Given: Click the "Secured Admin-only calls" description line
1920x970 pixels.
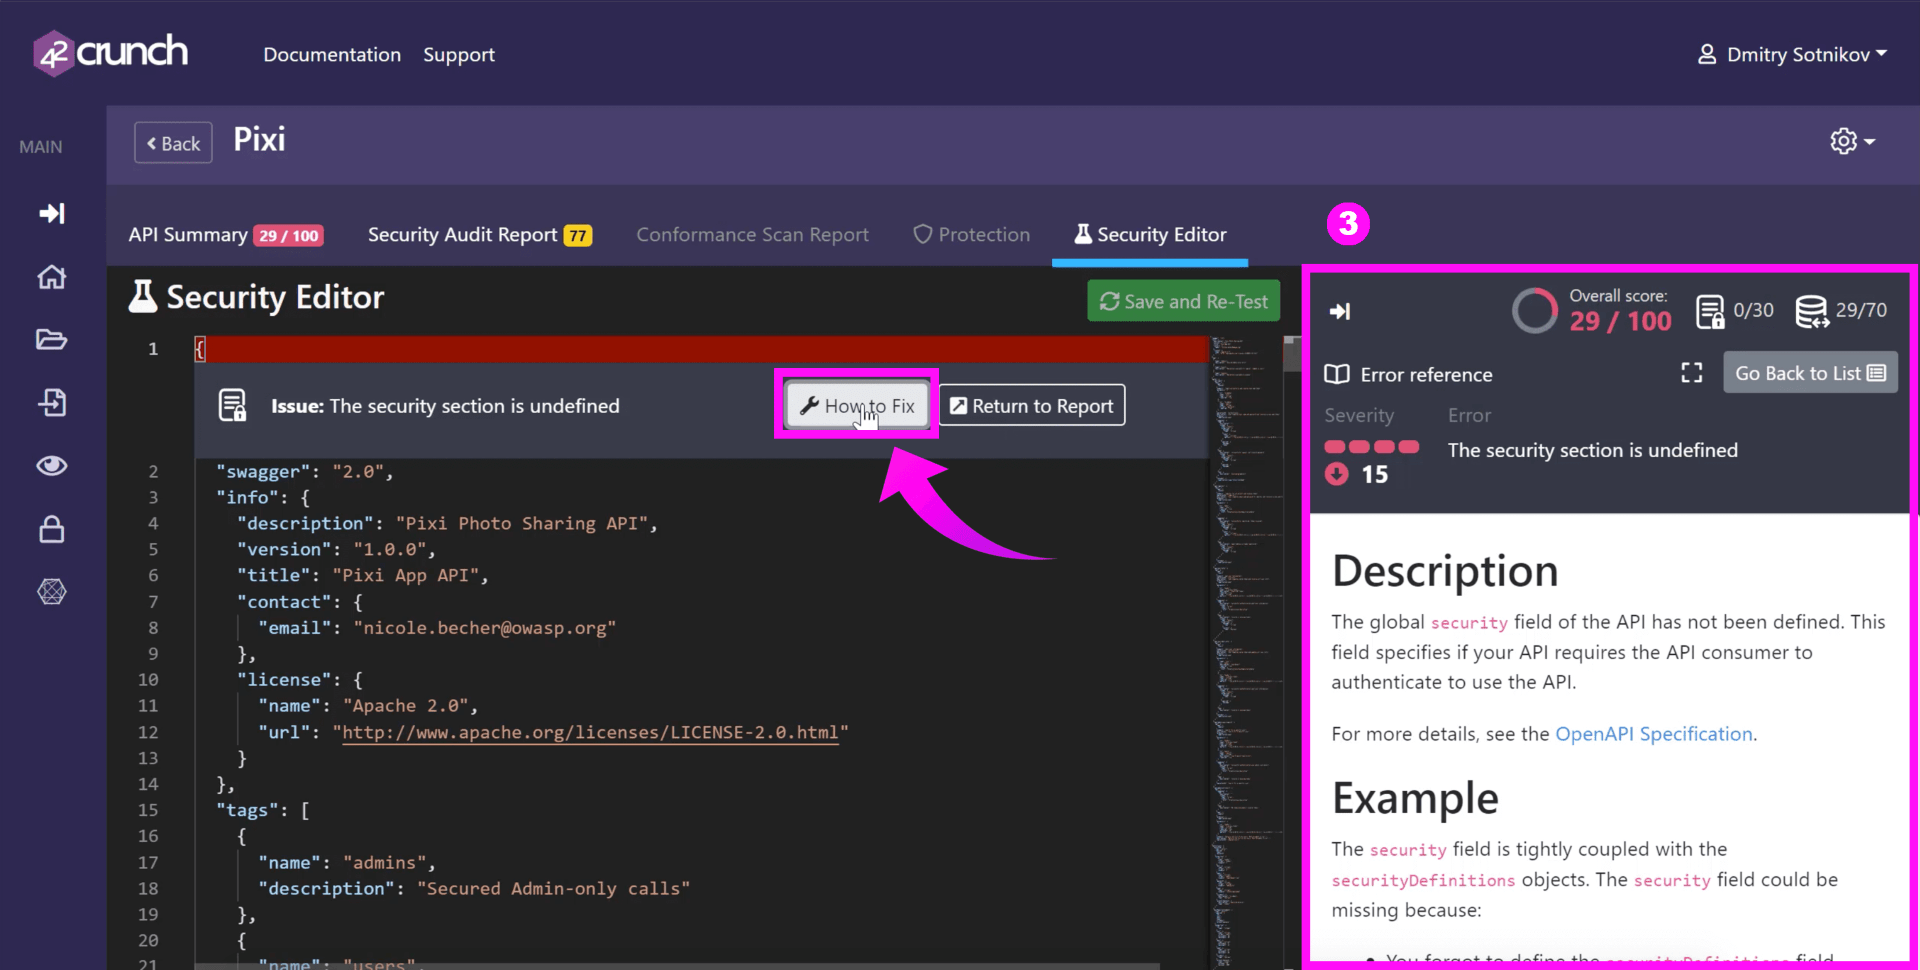Looking at the screenshot, I should pyautogui.click(x=474, y=888).
